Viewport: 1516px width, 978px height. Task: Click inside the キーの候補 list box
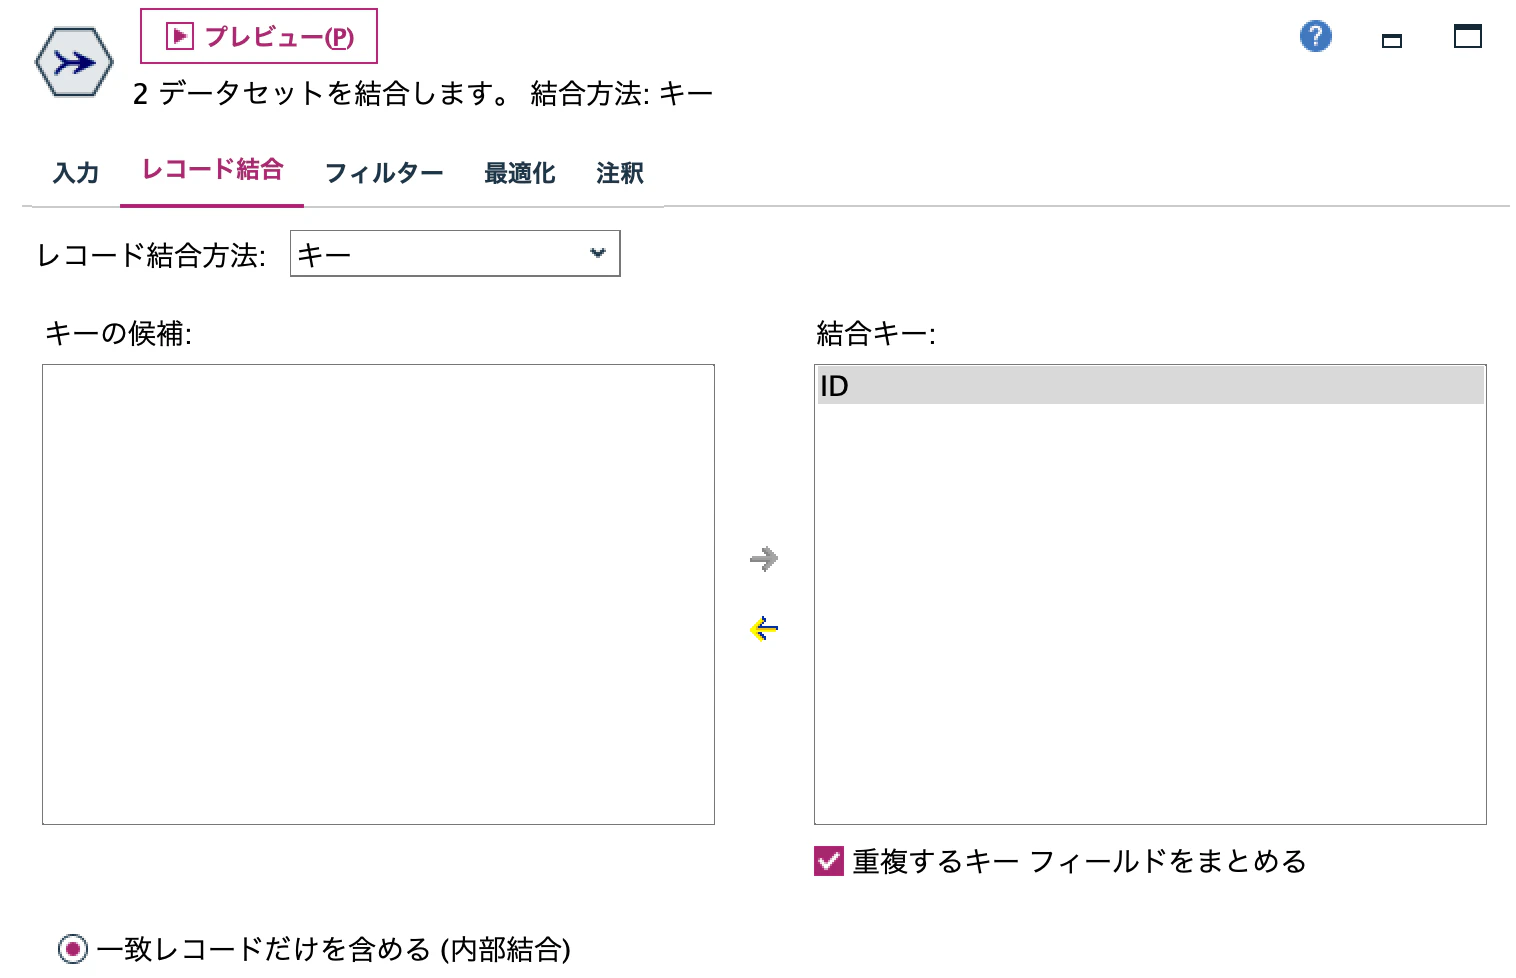point(378,594)
